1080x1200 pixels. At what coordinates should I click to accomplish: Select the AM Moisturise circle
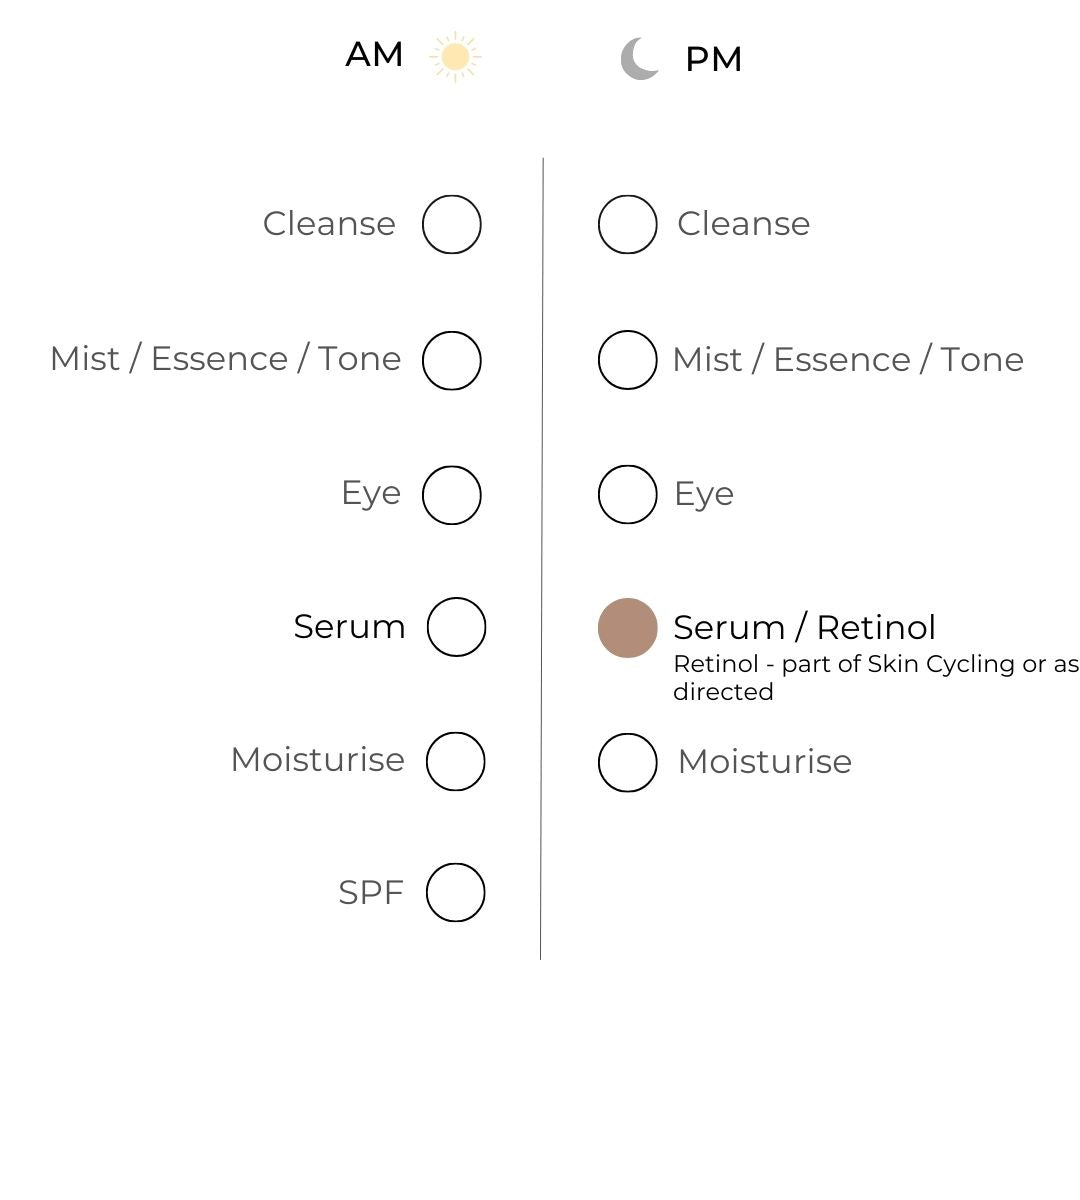(456, 761)
